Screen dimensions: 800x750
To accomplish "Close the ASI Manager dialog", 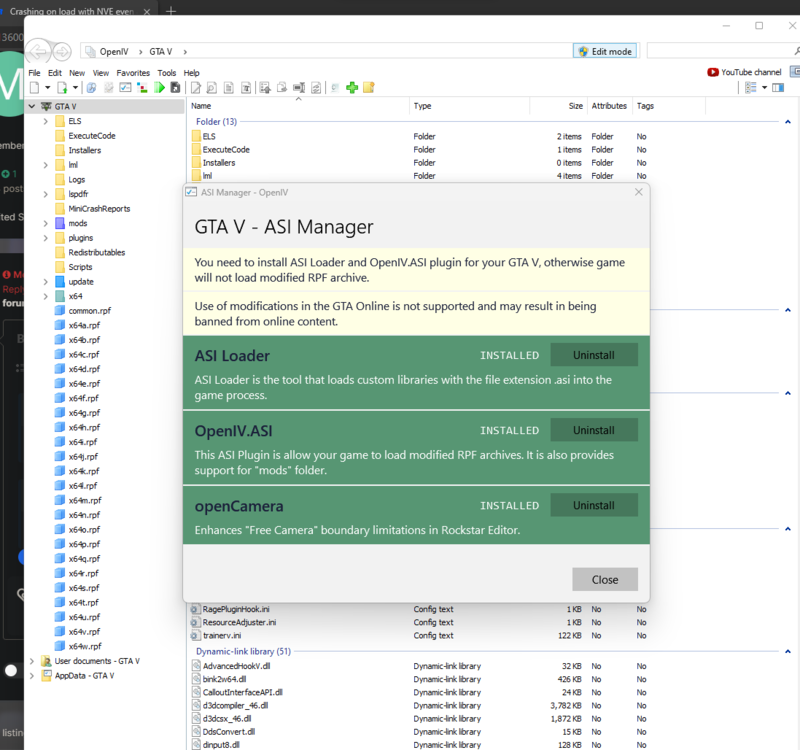I will coord(605,579).
